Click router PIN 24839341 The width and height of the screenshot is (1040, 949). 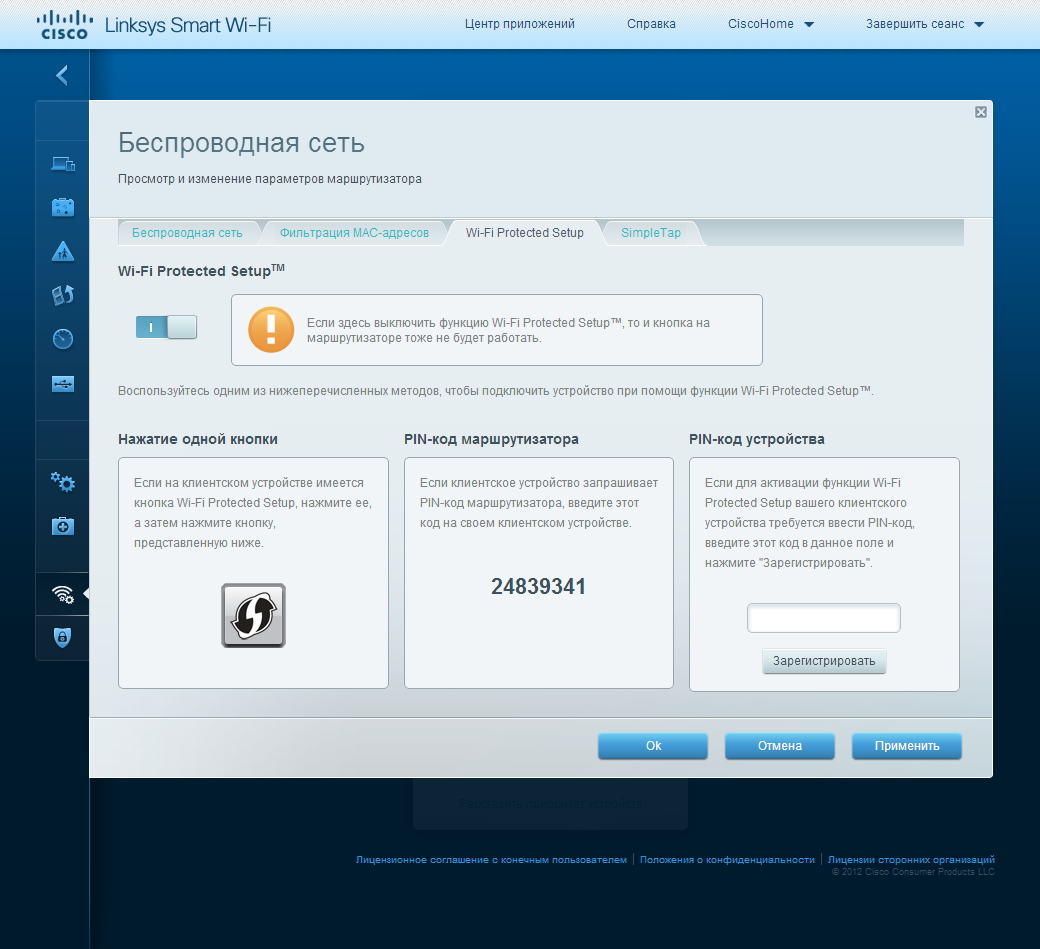pyautogui.click(x=538, y=586)
